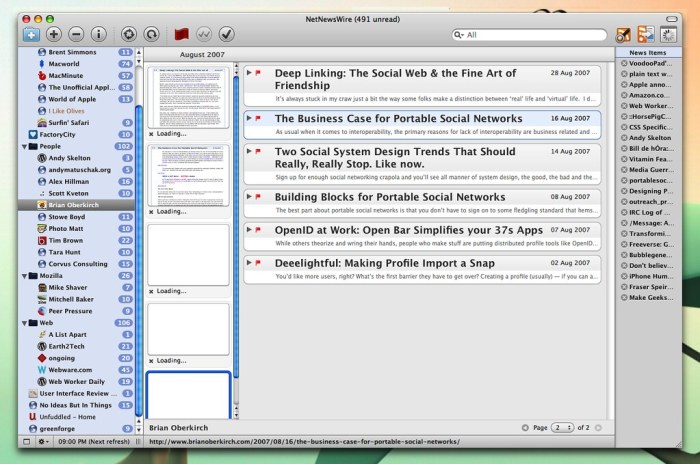Viewport: 700px width, 464px height.
Task: Select the Stowe Boyd feed
Action: click(76, 217)
